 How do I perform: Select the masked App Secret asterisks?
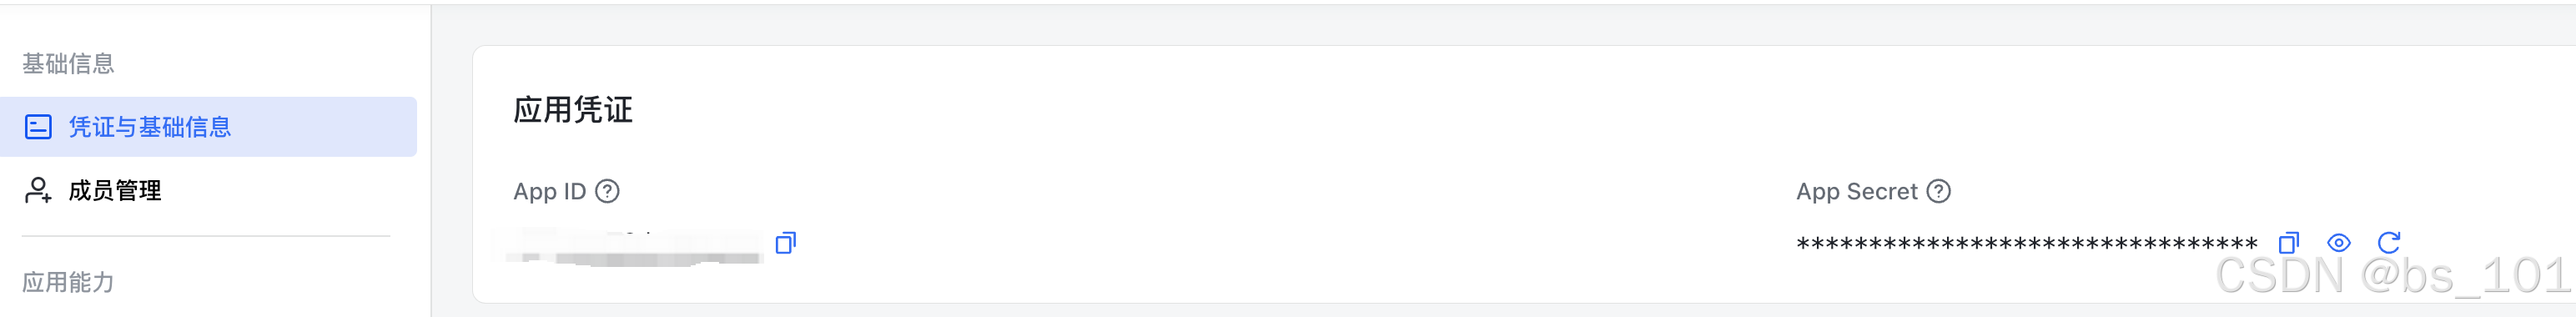[x=2027, y=244]
